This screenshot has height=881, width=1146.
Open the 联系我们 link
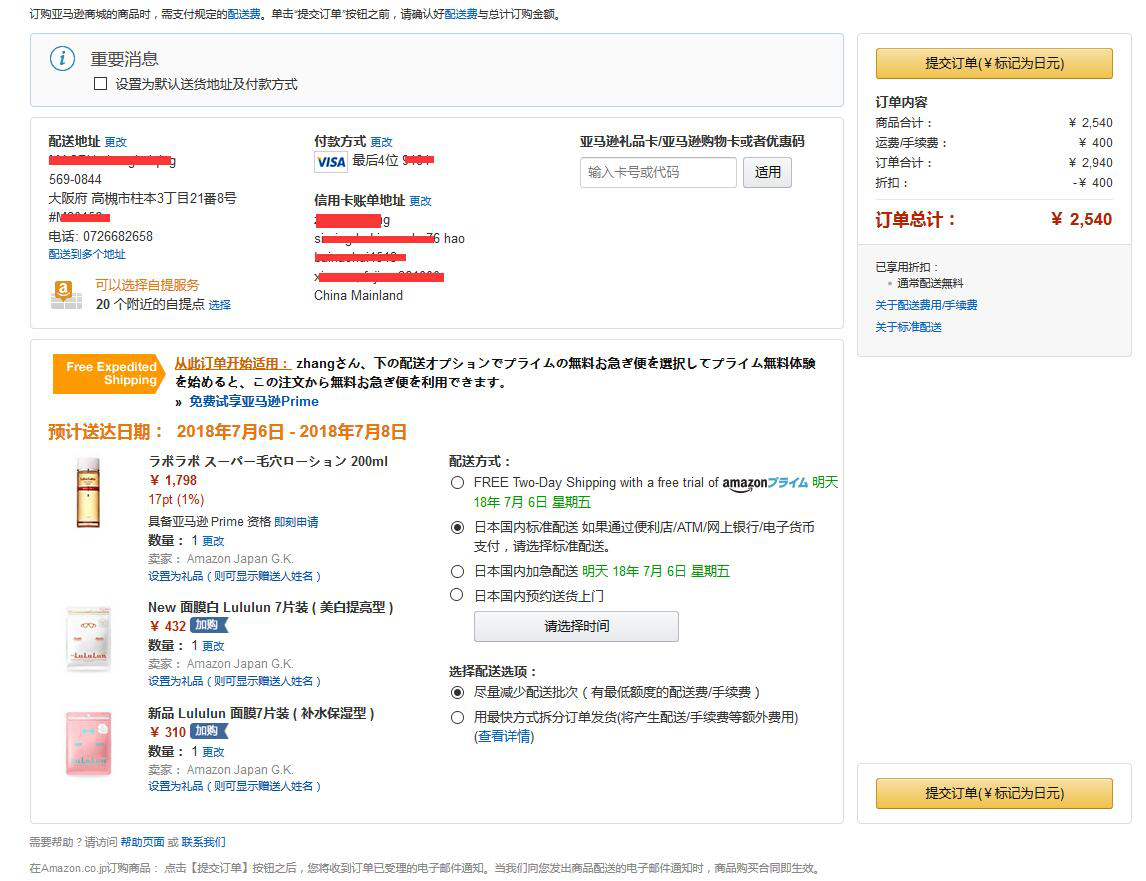pyautogui.click(x=203, y=842)
